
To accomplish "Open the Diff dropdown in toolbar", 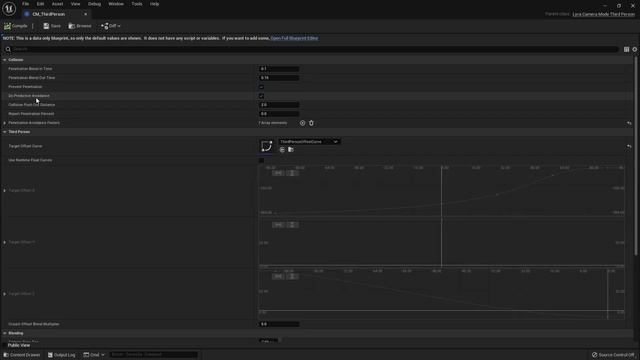I will coord(111,26).
